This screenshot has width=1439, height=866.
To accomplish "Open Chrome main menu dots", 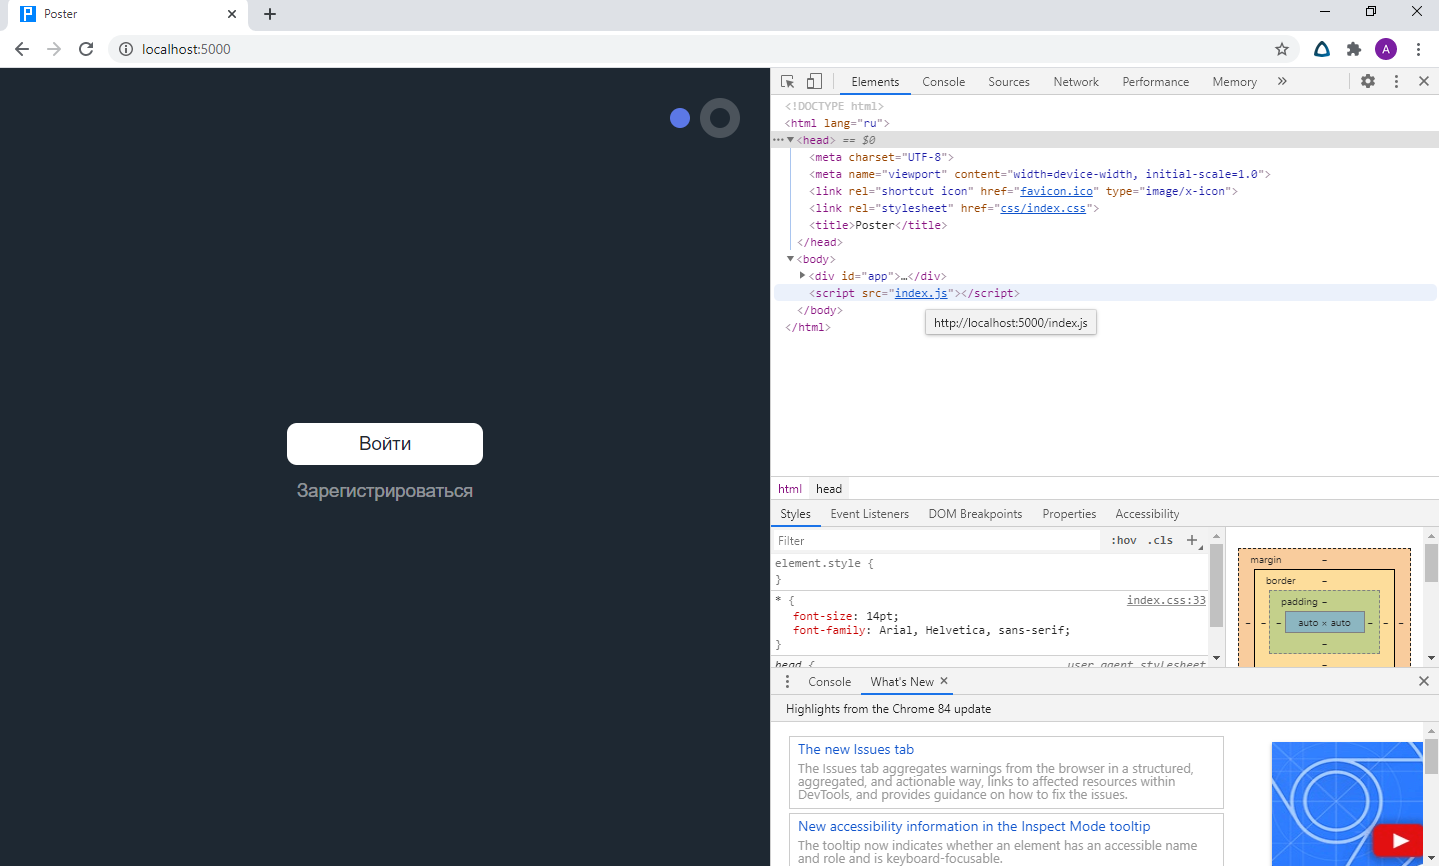I will (x=1418, y=49).
